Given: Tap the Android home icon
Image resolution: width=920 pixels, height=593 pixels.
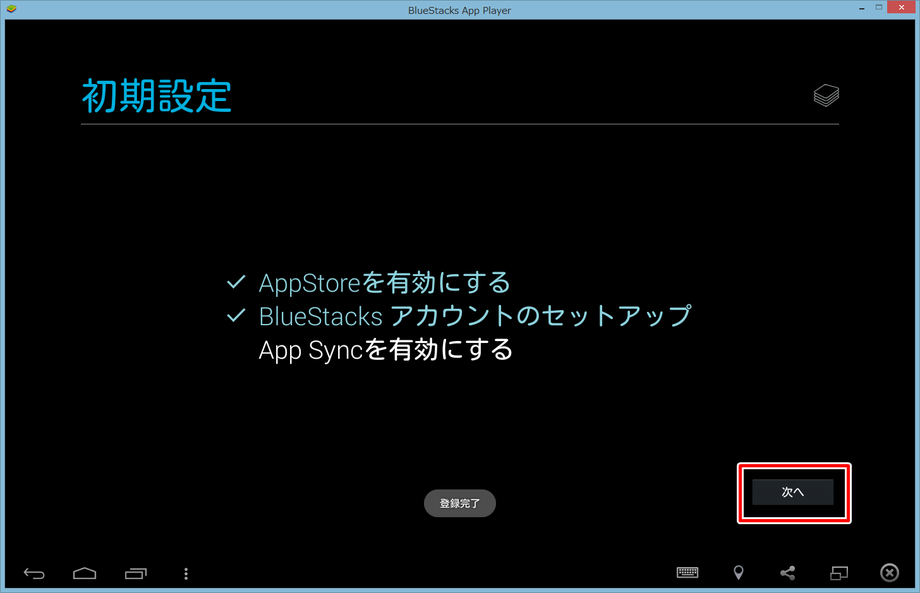Looking at the screenshot, I should click(85, 573).
